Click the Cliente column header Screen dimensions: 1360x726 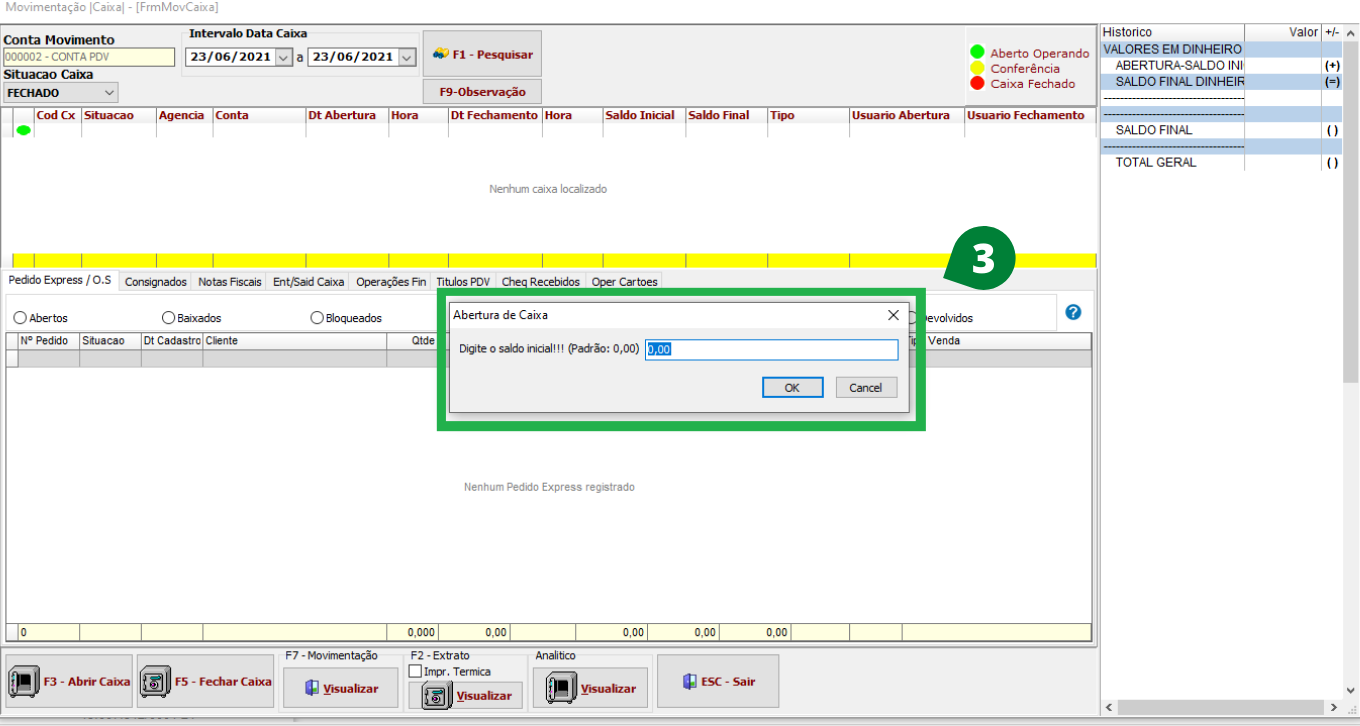[x=294, y=341]
